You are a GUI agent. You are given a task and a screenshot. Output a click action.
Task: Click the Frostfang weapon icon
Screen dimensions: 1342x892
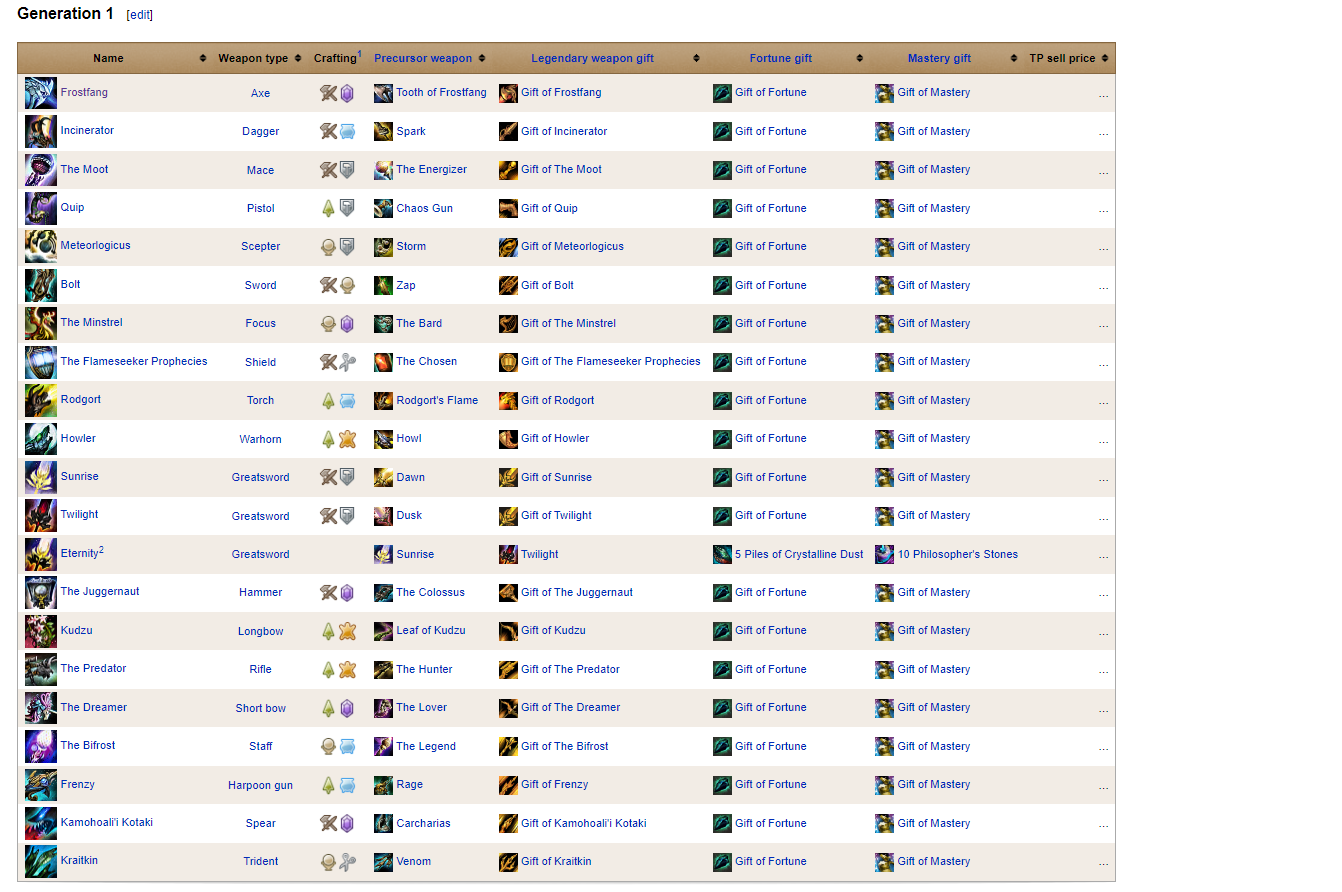[41, 93]
